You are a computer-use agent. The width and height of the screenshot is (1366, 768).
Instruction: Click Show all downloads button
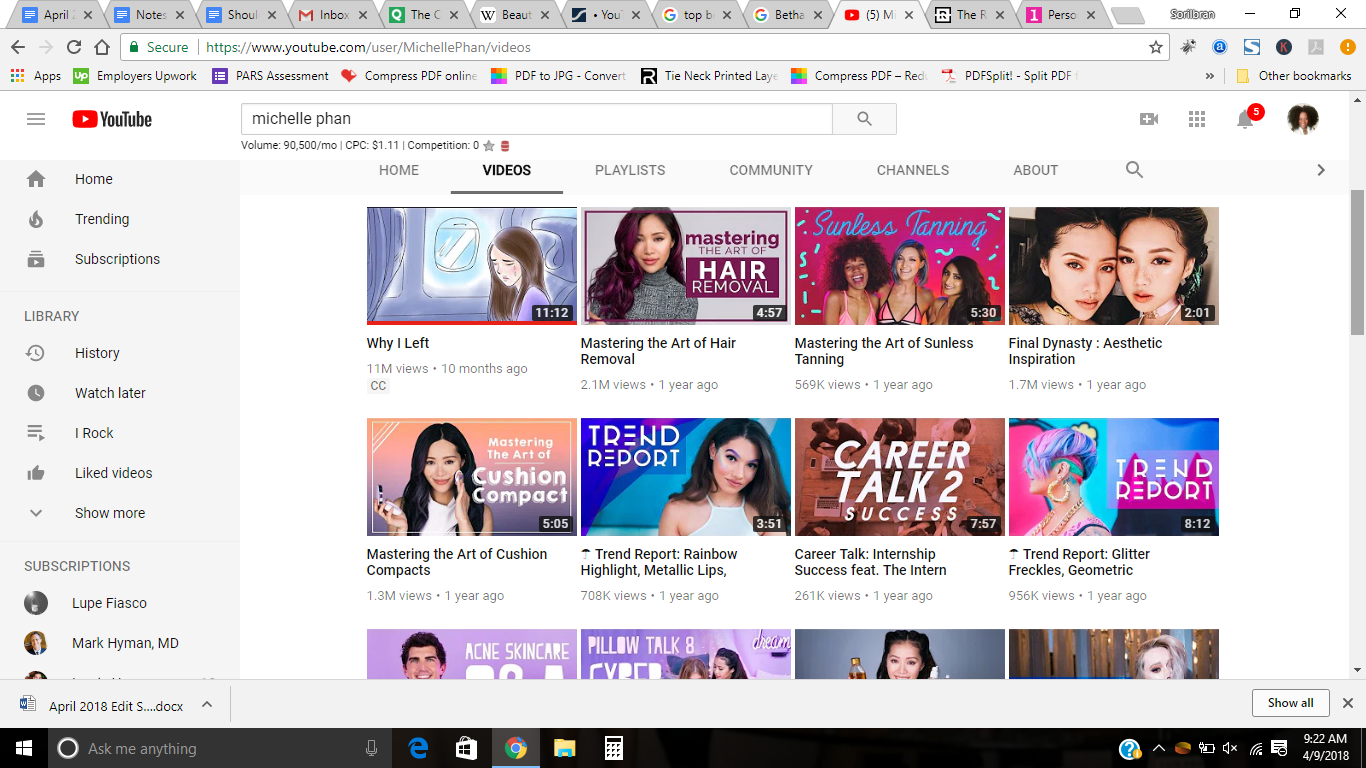(x=1290, y=703)
